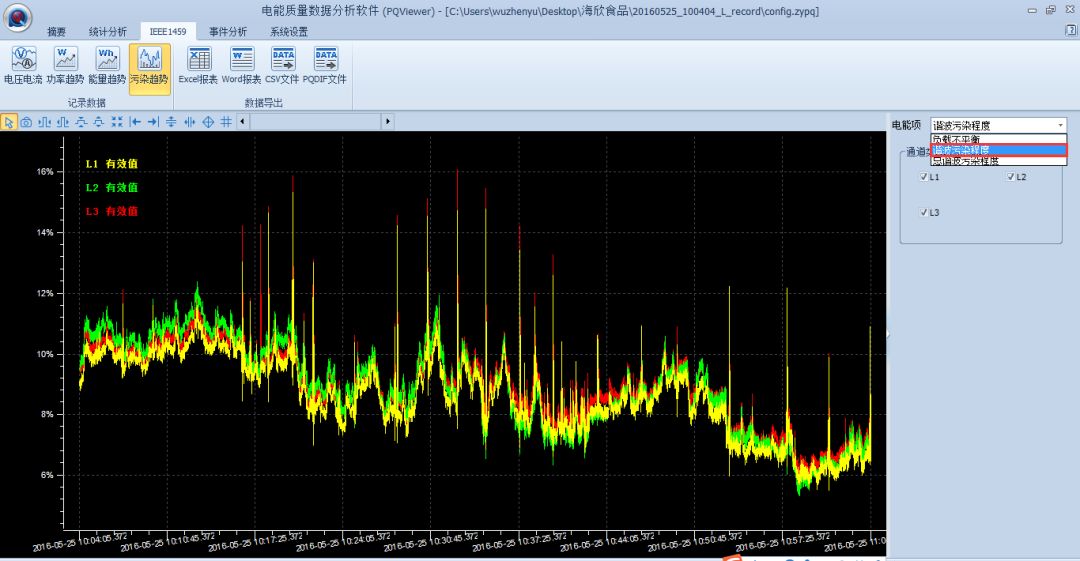The height and width of the screenshot is (561, 1080).
Task: Switch to the 统计分析 tab
Action: 107,32
